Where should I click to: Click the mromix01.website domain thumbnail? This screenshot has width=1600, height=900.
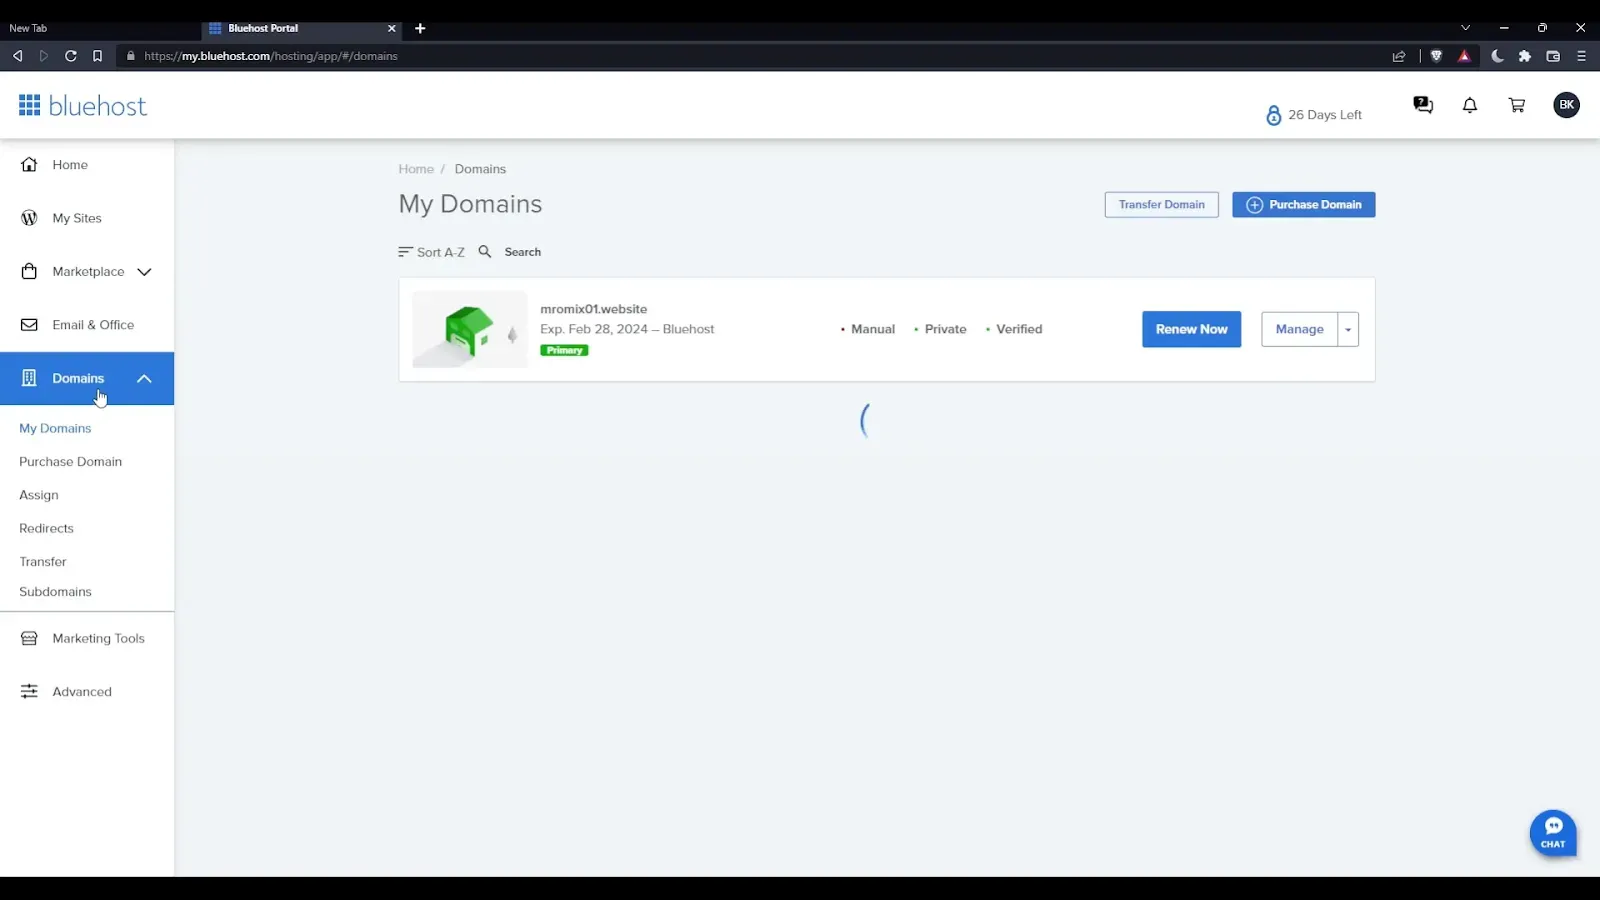click(469, 329)
